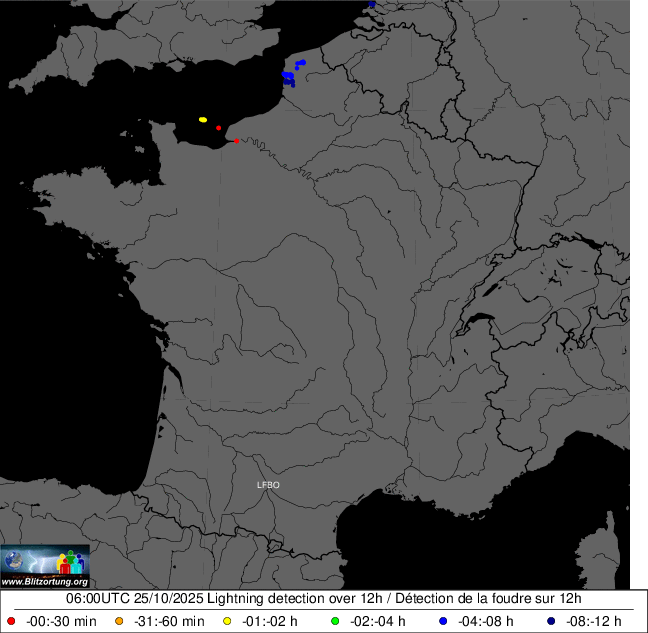Click the red strike marker on the Normandy coast
The width and height of the screenshot is (648, 633).
tap(236, 141)
